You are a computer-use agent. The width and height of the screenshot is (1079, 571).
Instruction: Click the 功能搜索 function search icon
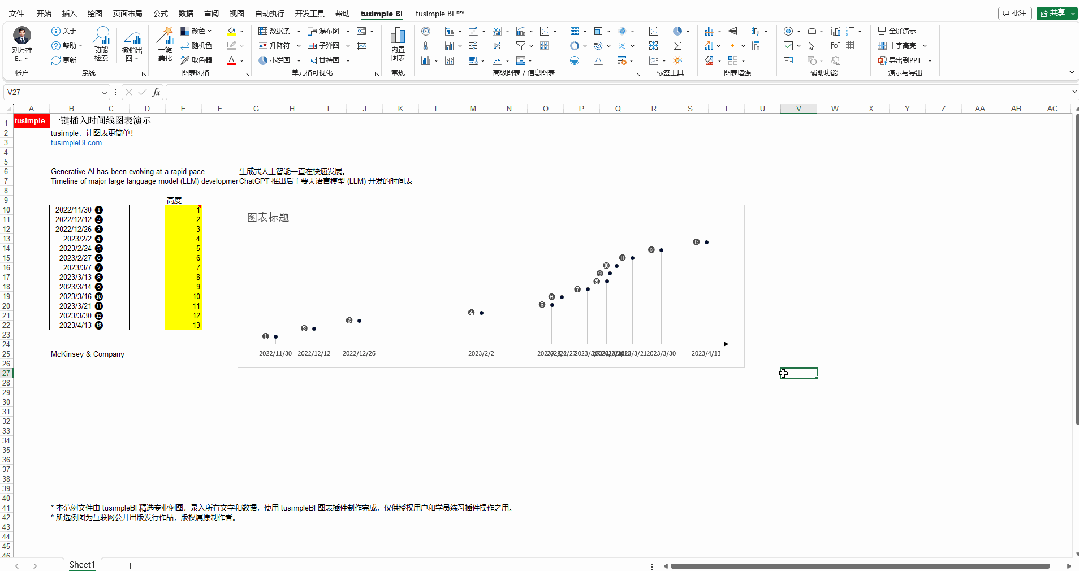point(102,35)
